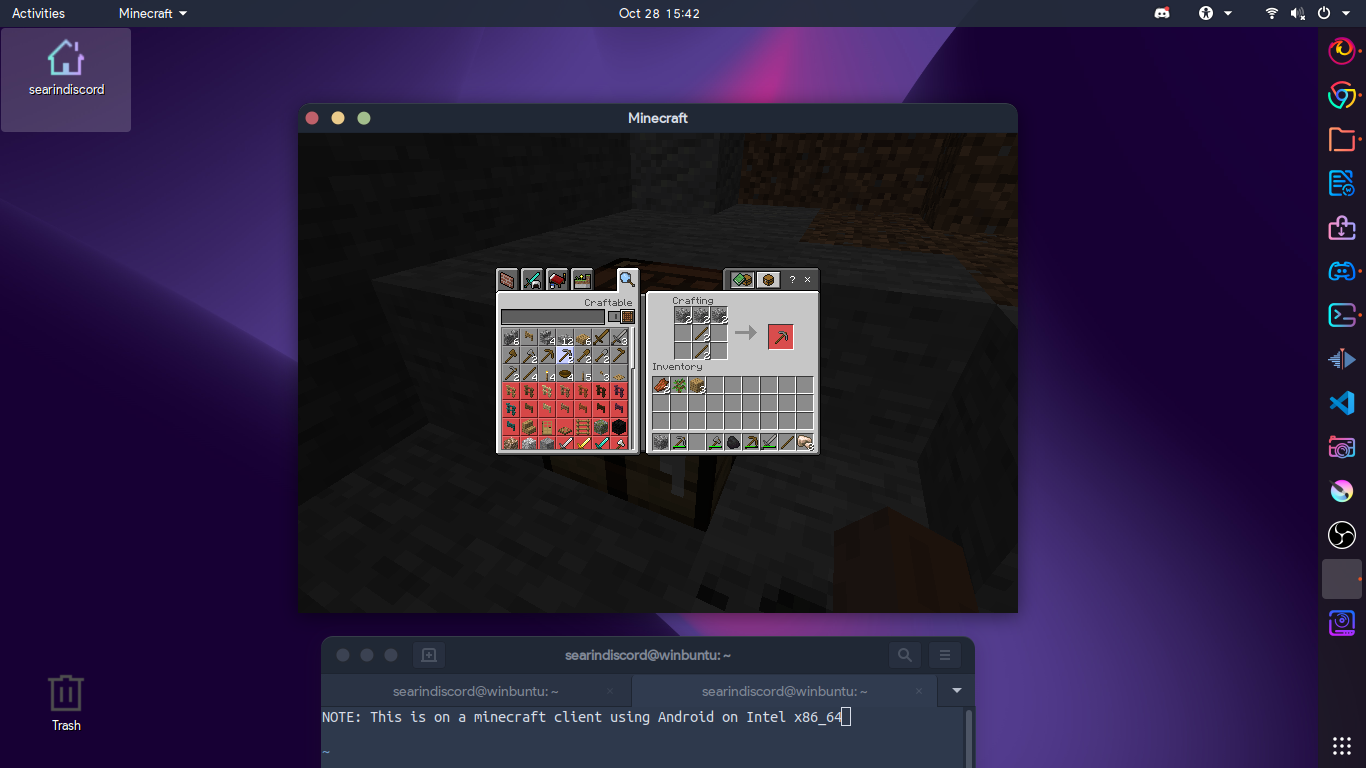Pick the oak planks recipe showing 6
Screen dimensions: 1366x768
point(583,338)
